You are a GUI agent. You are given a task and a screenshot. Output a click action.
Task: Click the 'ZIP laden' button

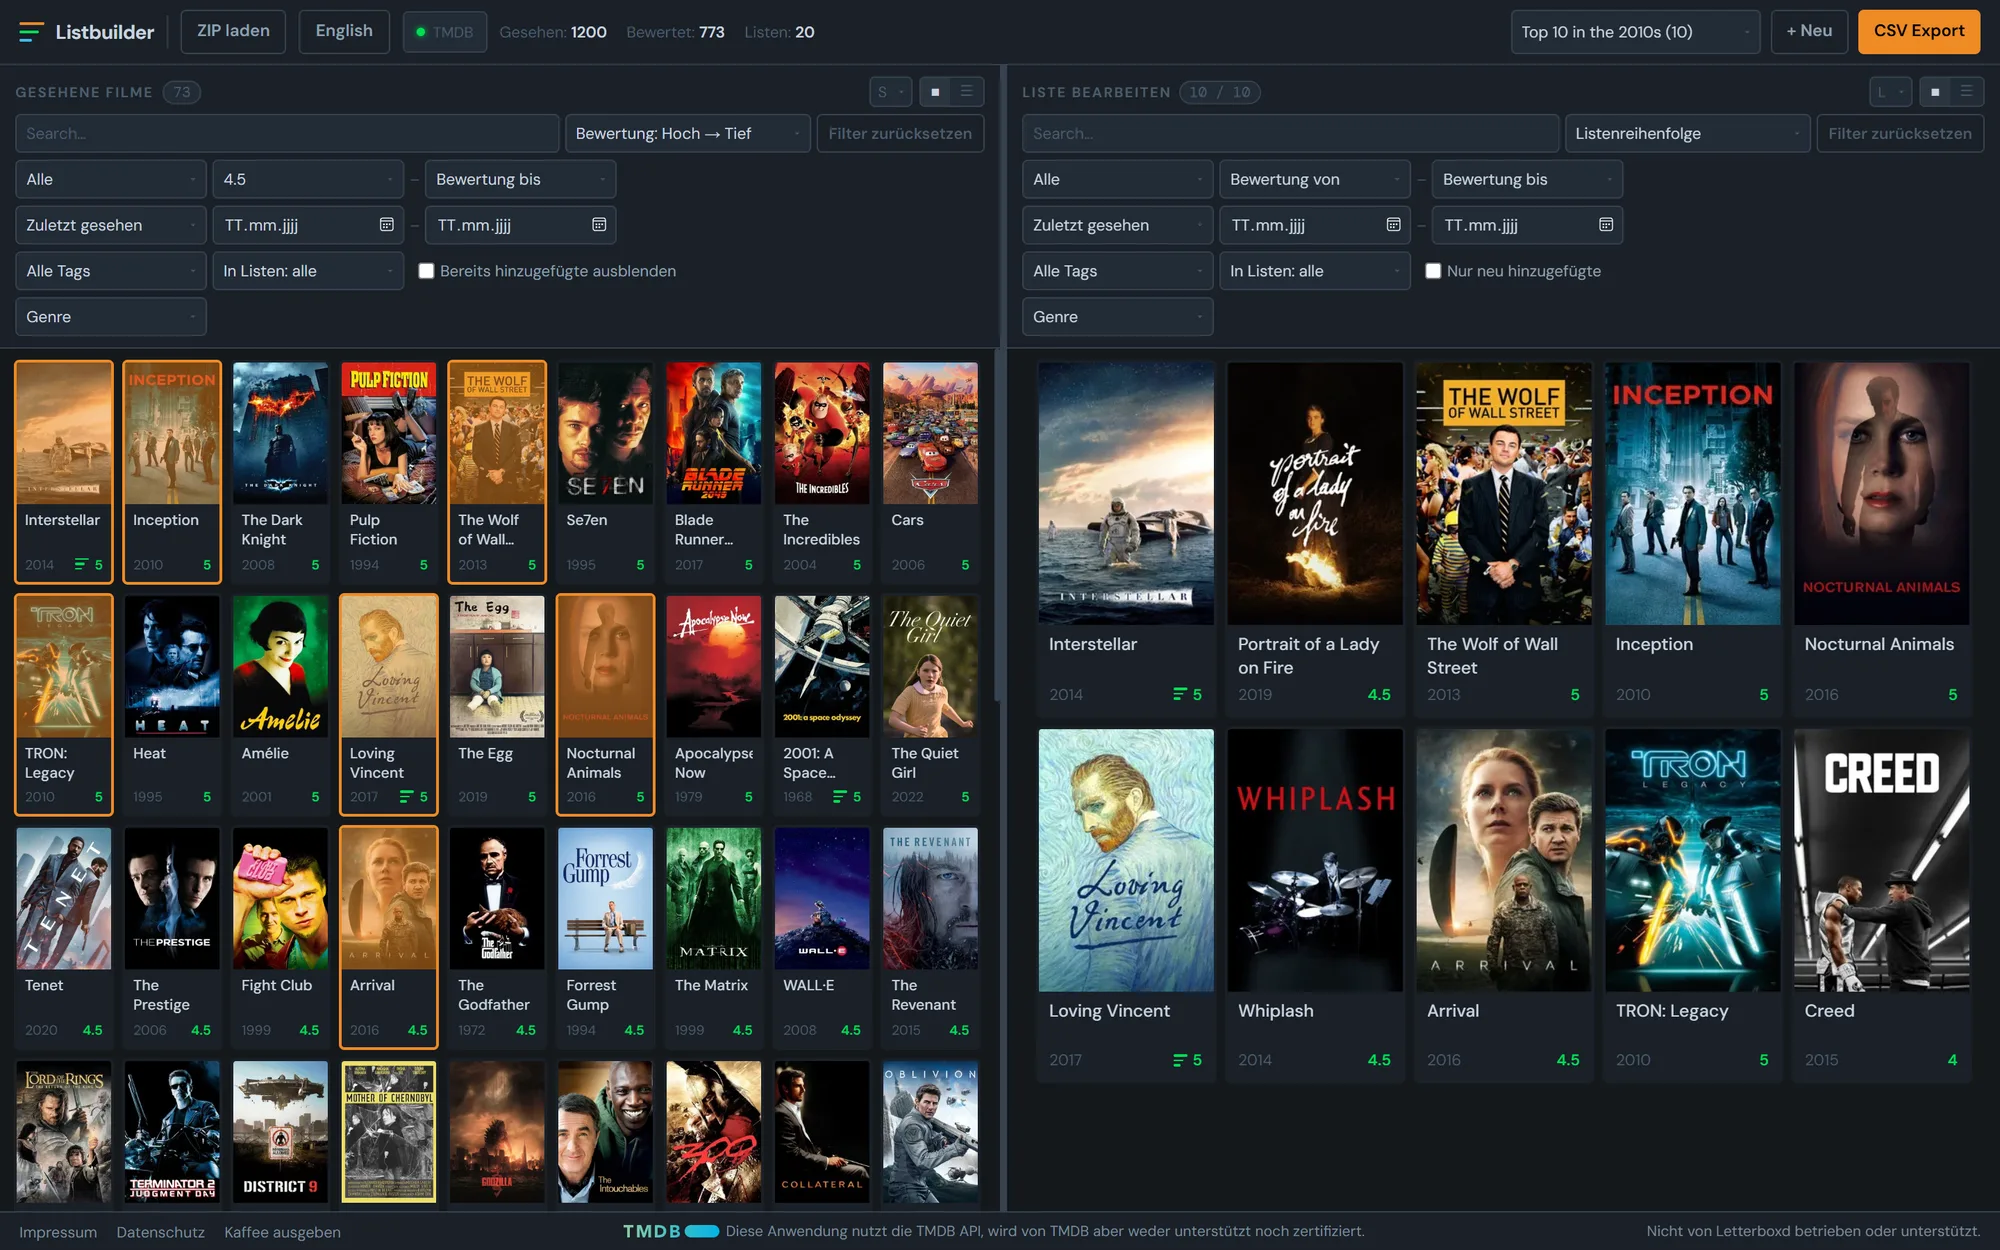[233, 32]
